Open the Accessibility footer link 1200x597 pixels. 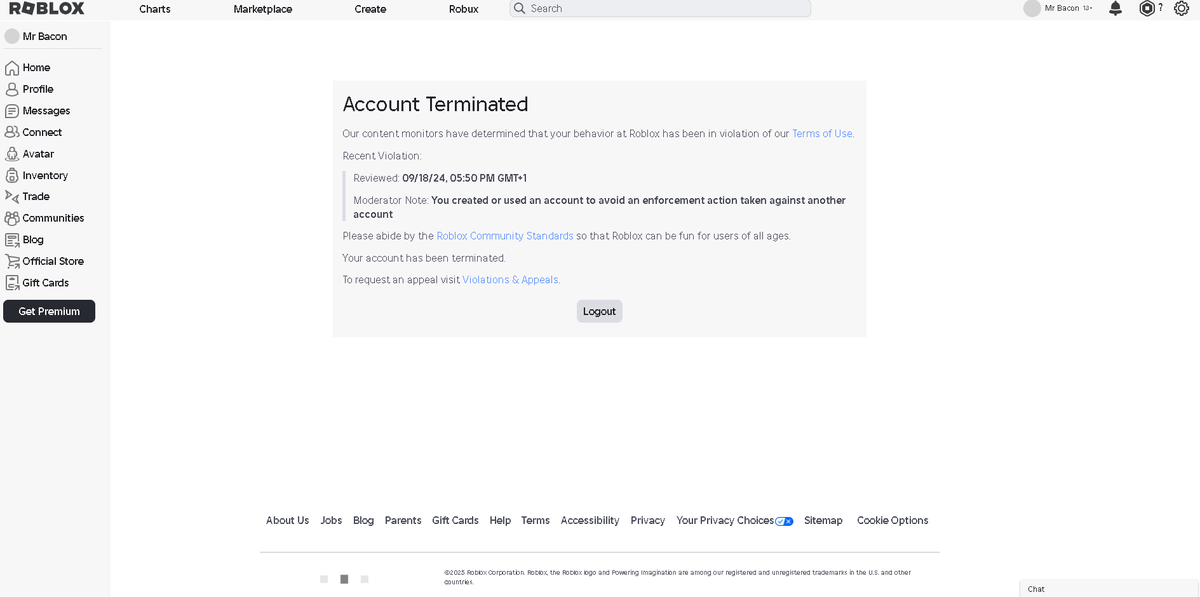(590, 521)
